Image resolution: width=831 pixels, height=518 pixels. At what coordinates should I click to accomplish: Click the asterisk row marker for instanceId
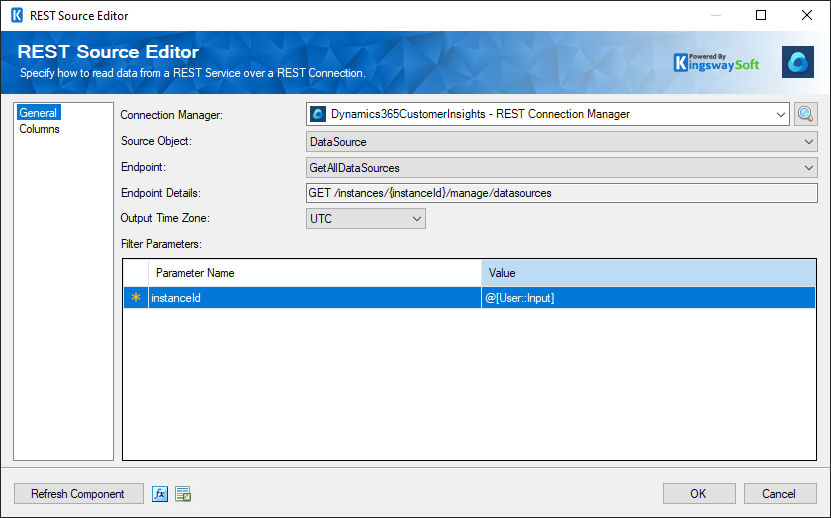(x=136, y=297)
